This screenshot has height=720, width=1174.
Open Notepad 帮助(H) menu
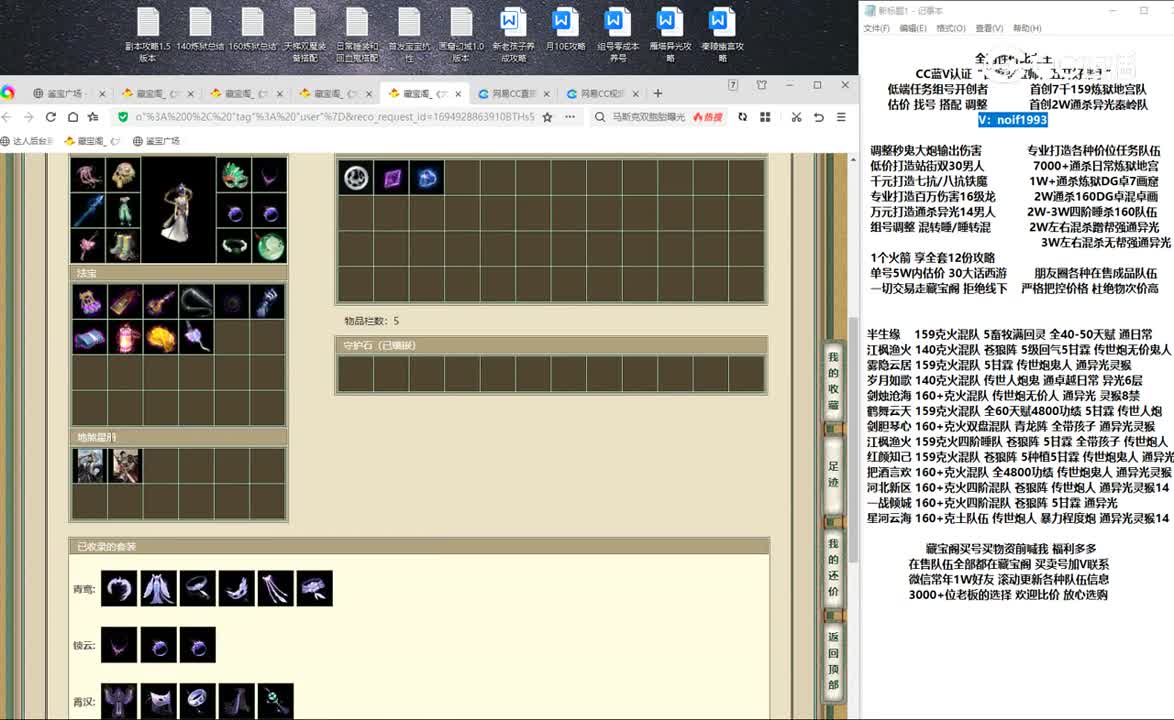click(x=1027, y=28)
